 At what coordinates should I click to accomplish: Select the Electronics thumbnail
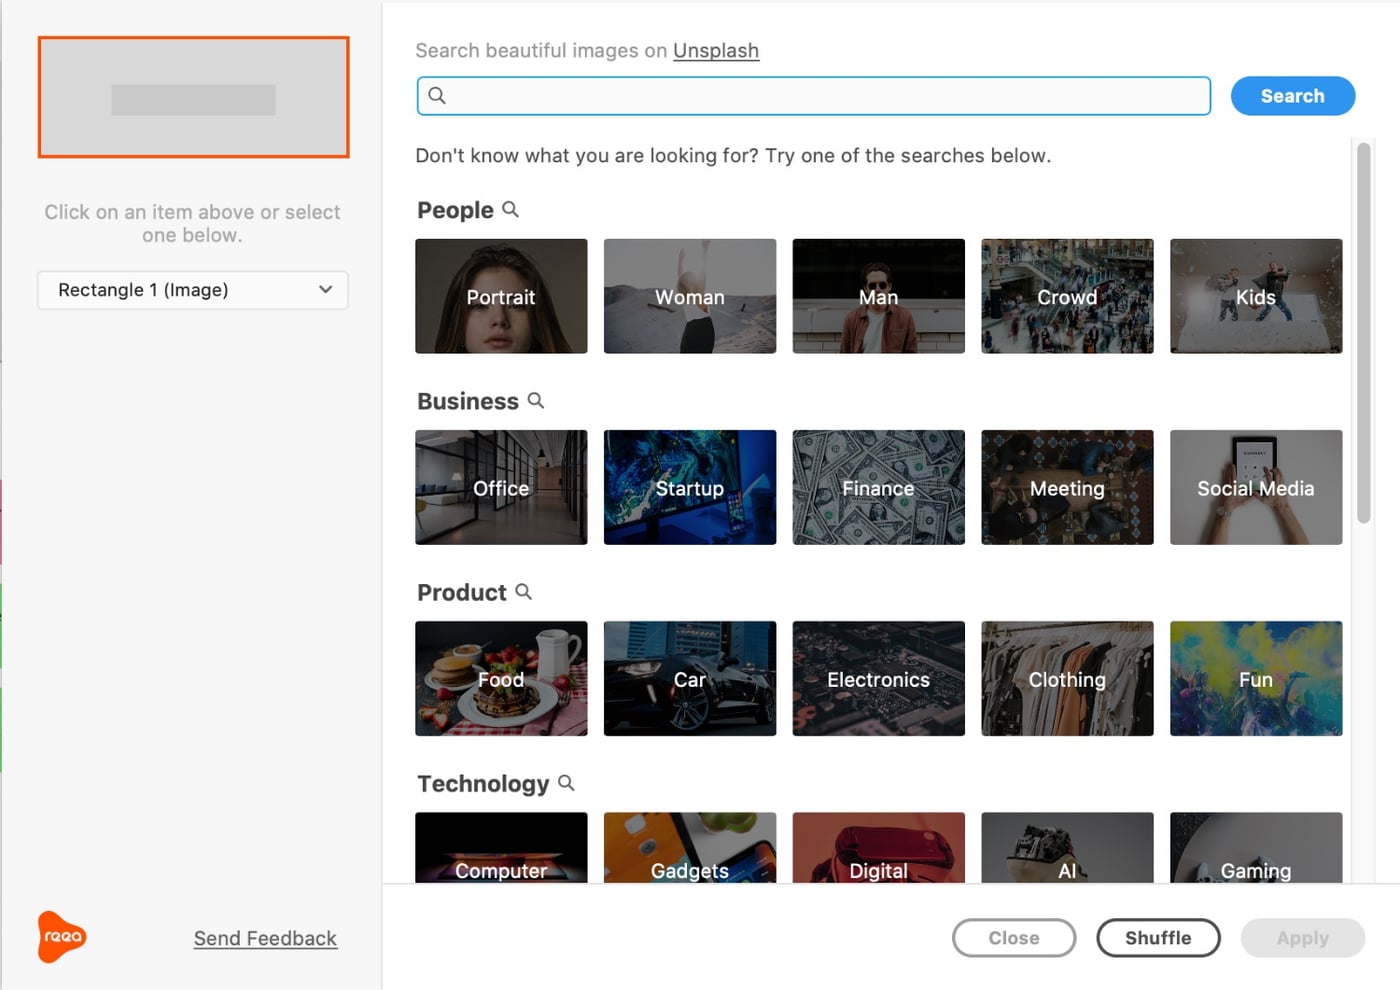coord(878,678)
